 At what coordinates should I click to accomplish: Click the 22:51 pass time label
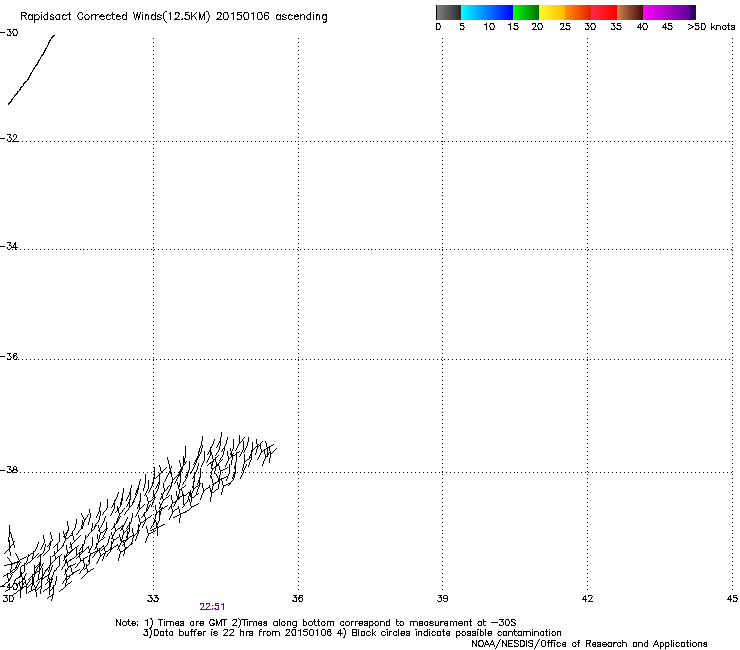point(212,607)
